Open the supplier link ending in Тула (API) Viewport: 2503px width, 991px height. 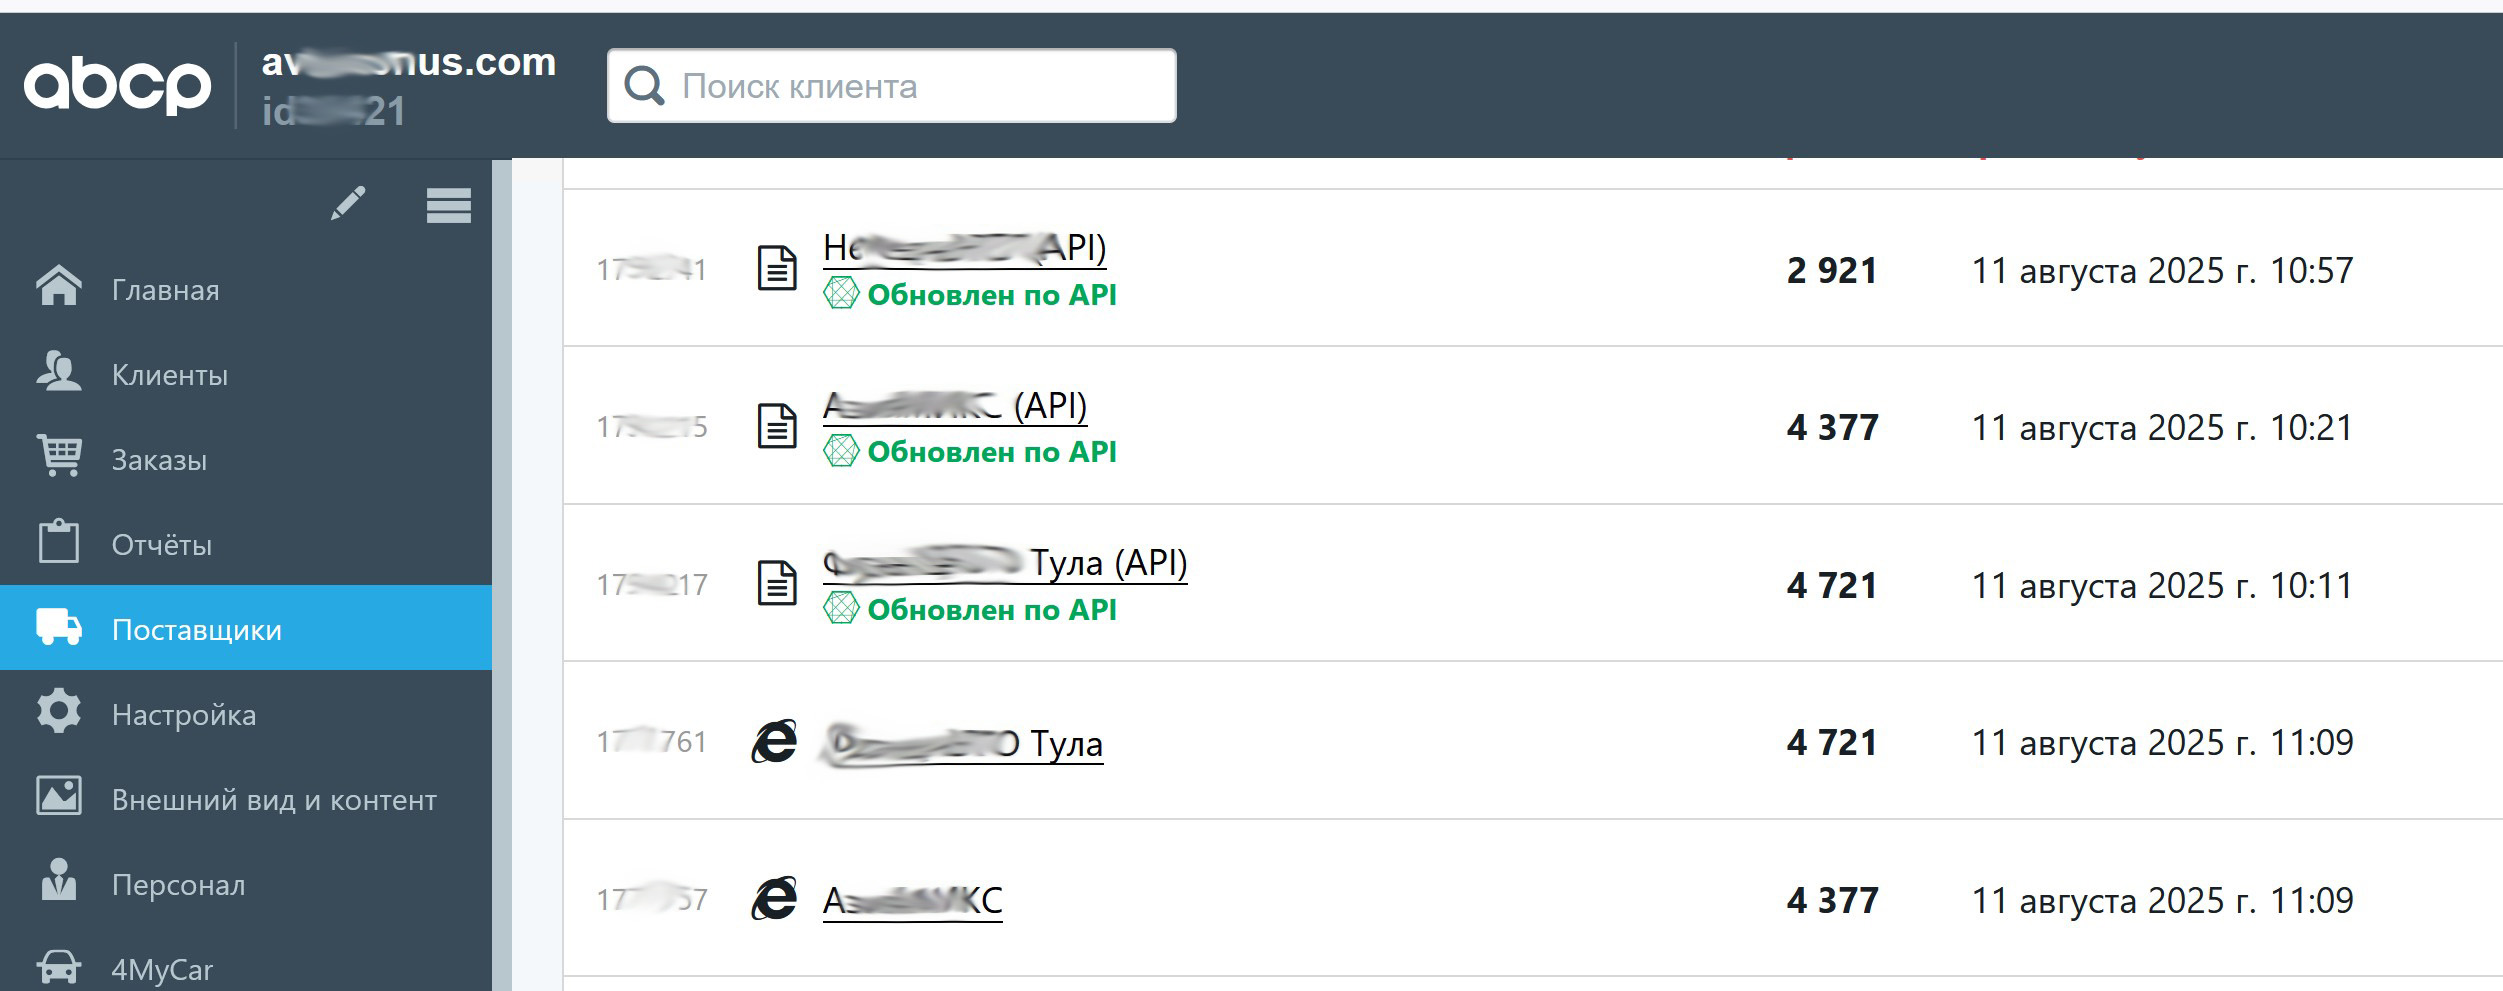1005,564
